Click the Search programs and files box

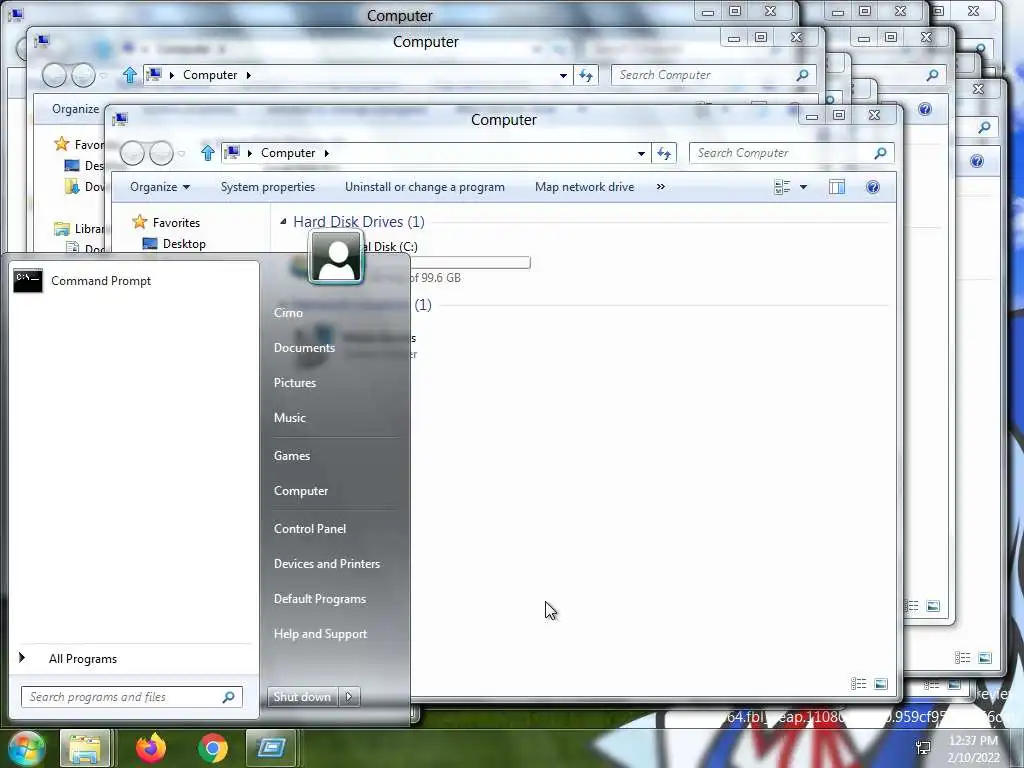tap(131, 697)
